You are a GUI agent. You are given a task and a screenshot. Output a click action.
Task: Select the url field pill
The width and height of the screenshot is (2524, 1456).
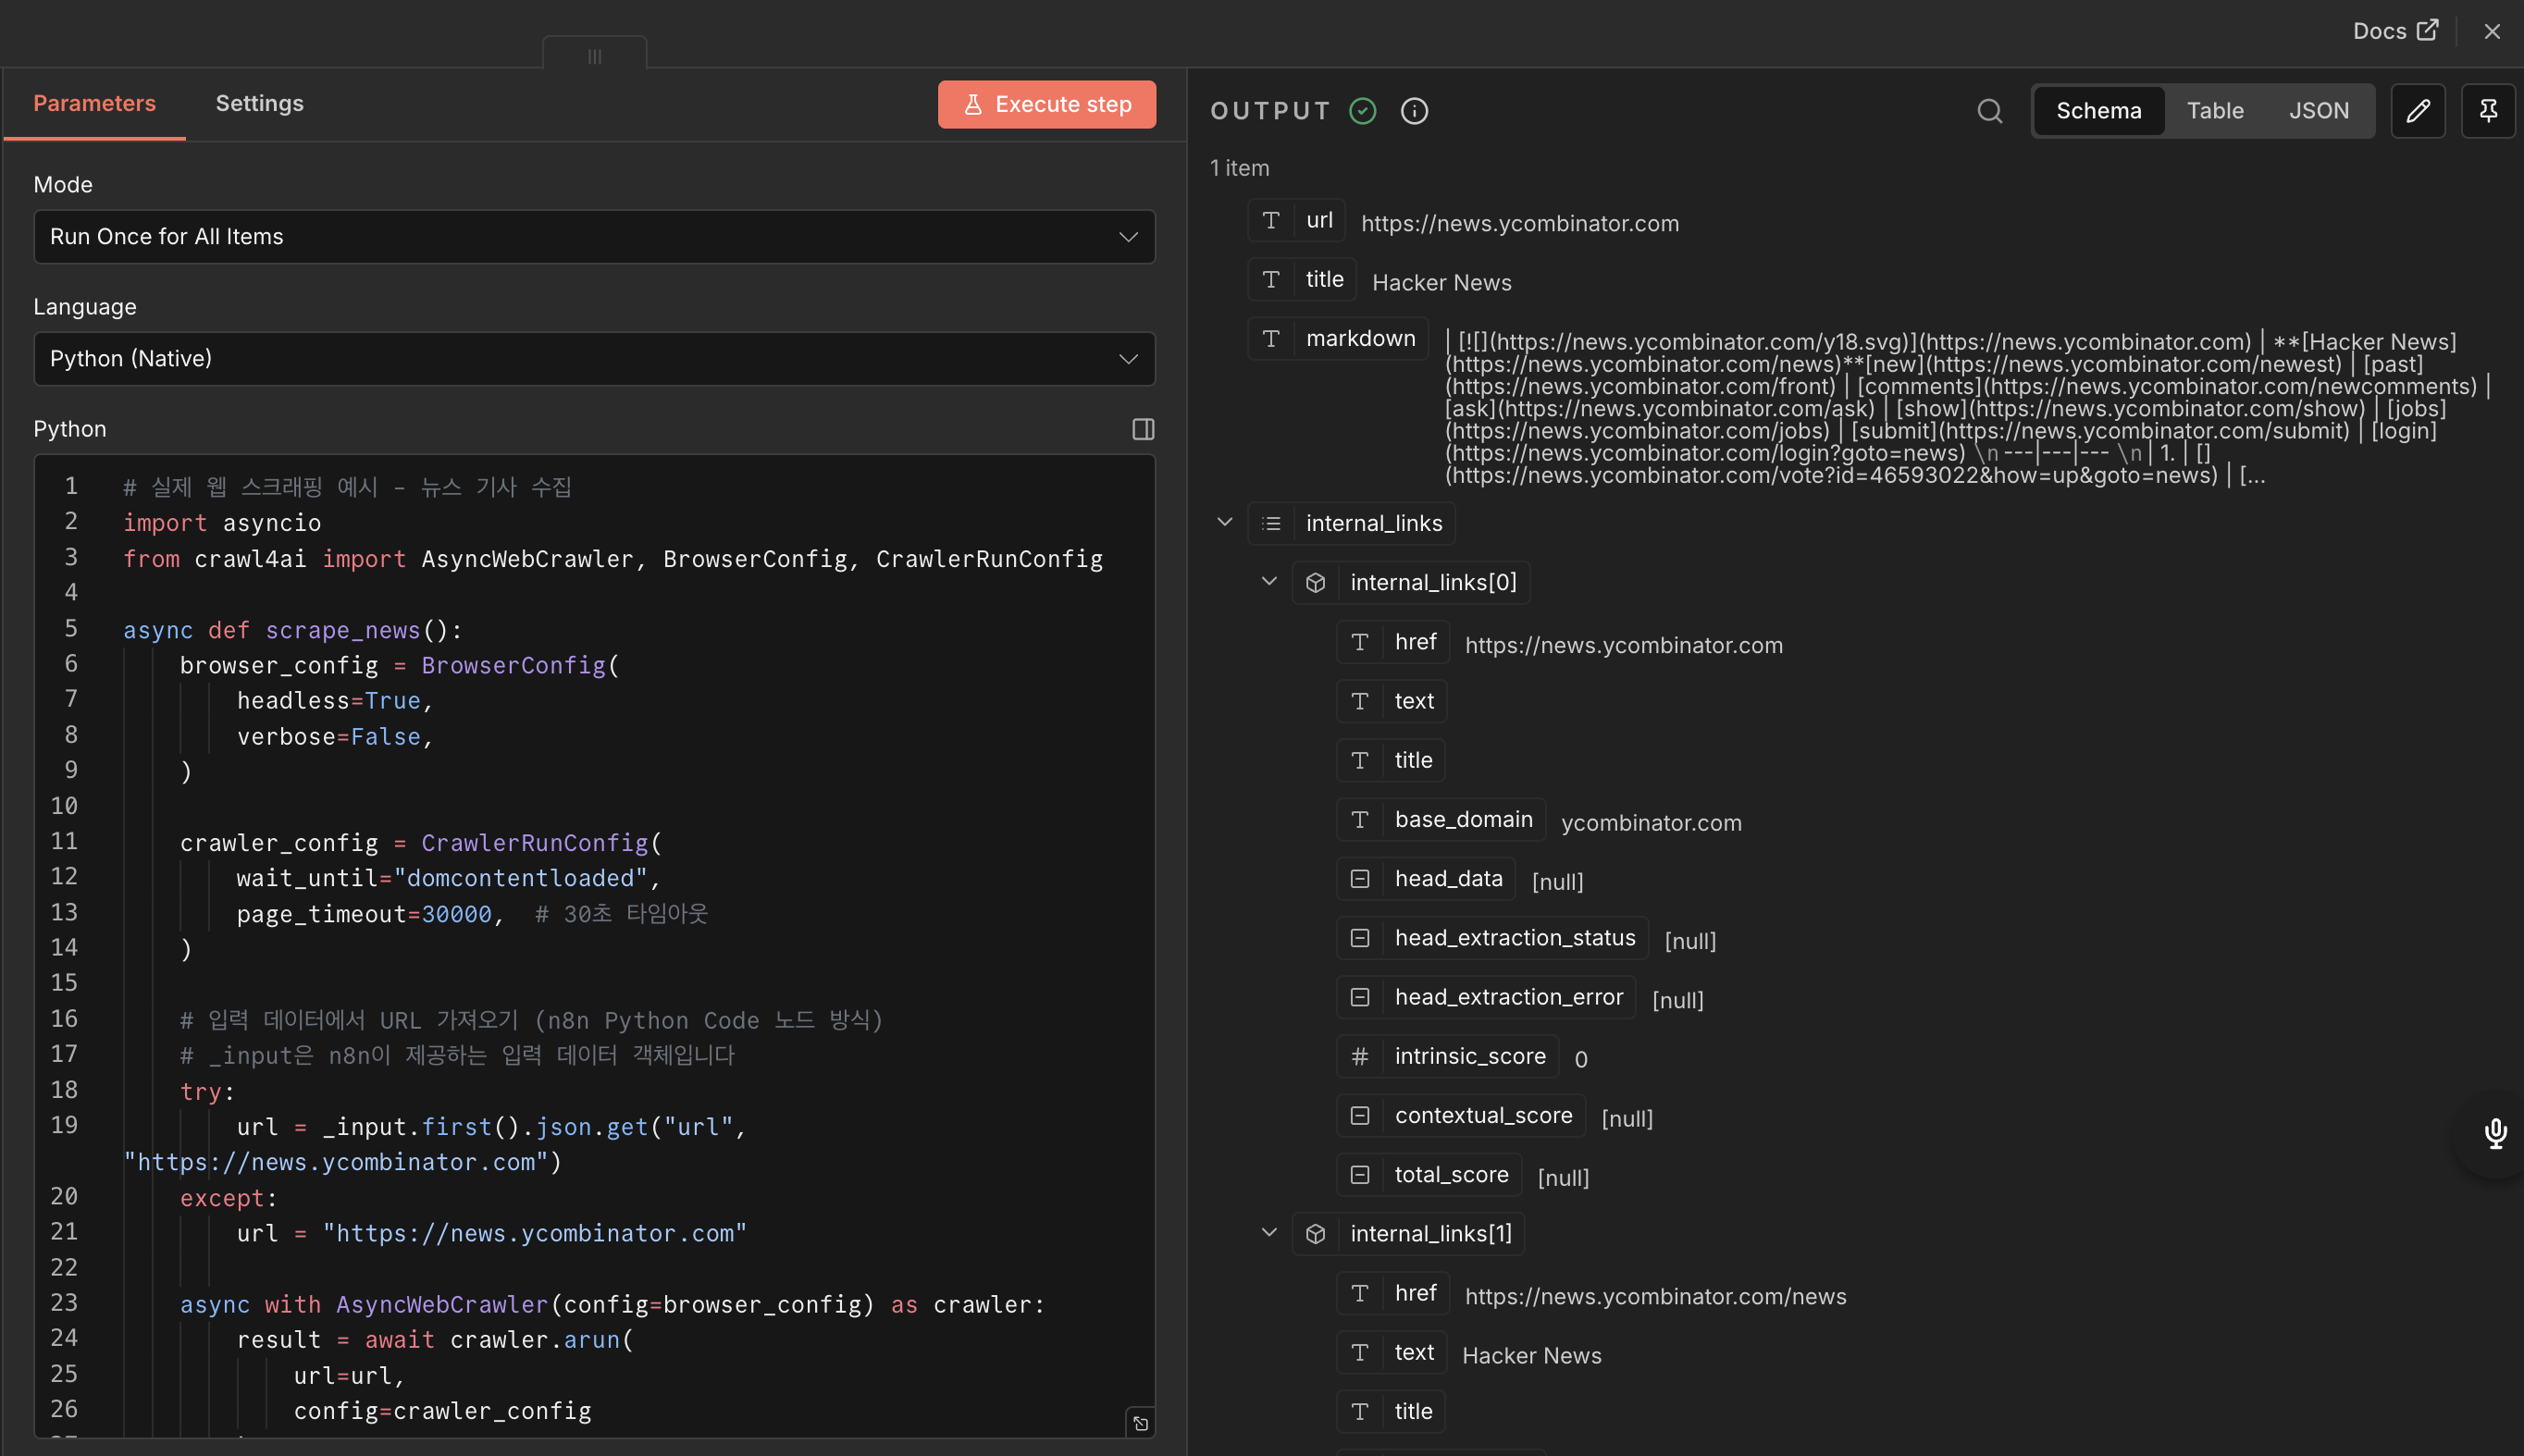1297,220
